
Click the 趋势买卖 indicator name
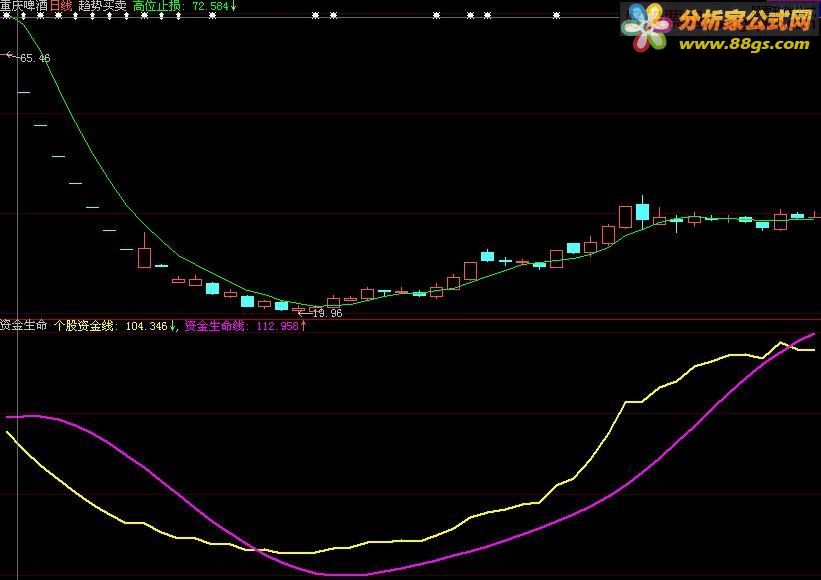tap(103, 6)
